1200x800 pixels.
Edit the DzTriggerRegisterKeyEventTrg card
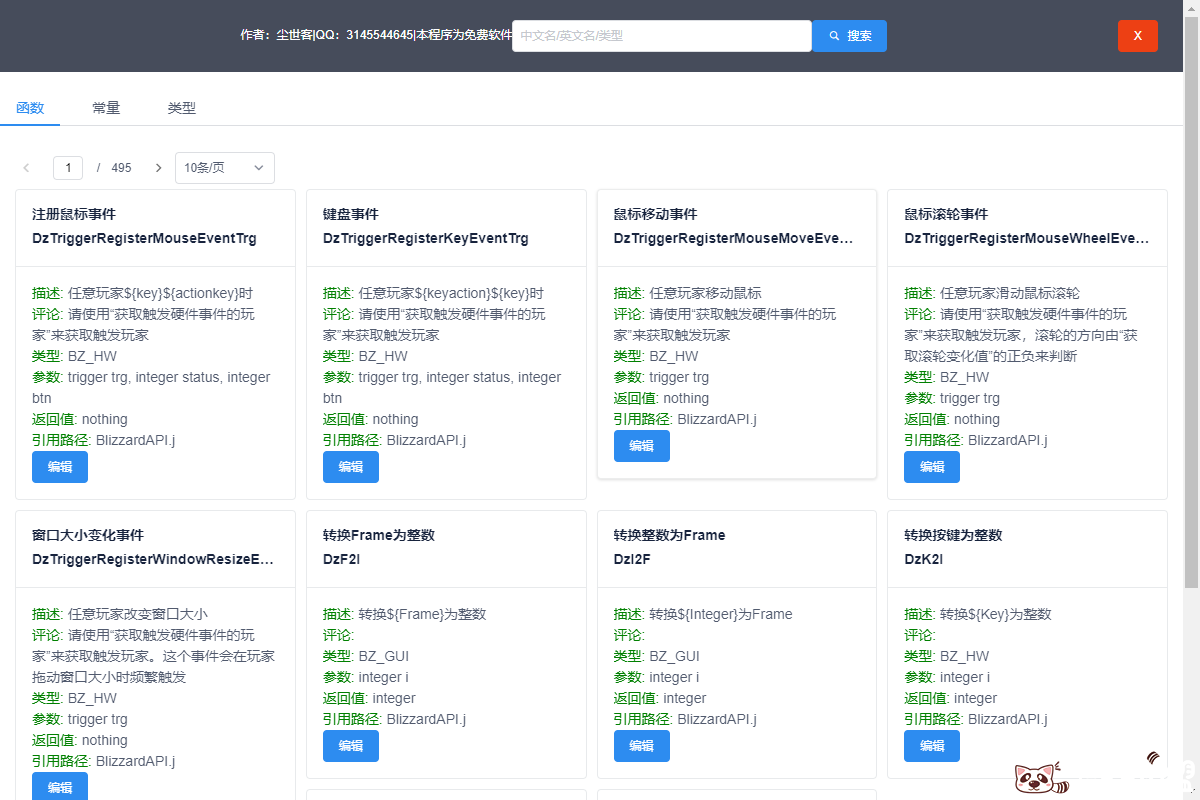350,467
